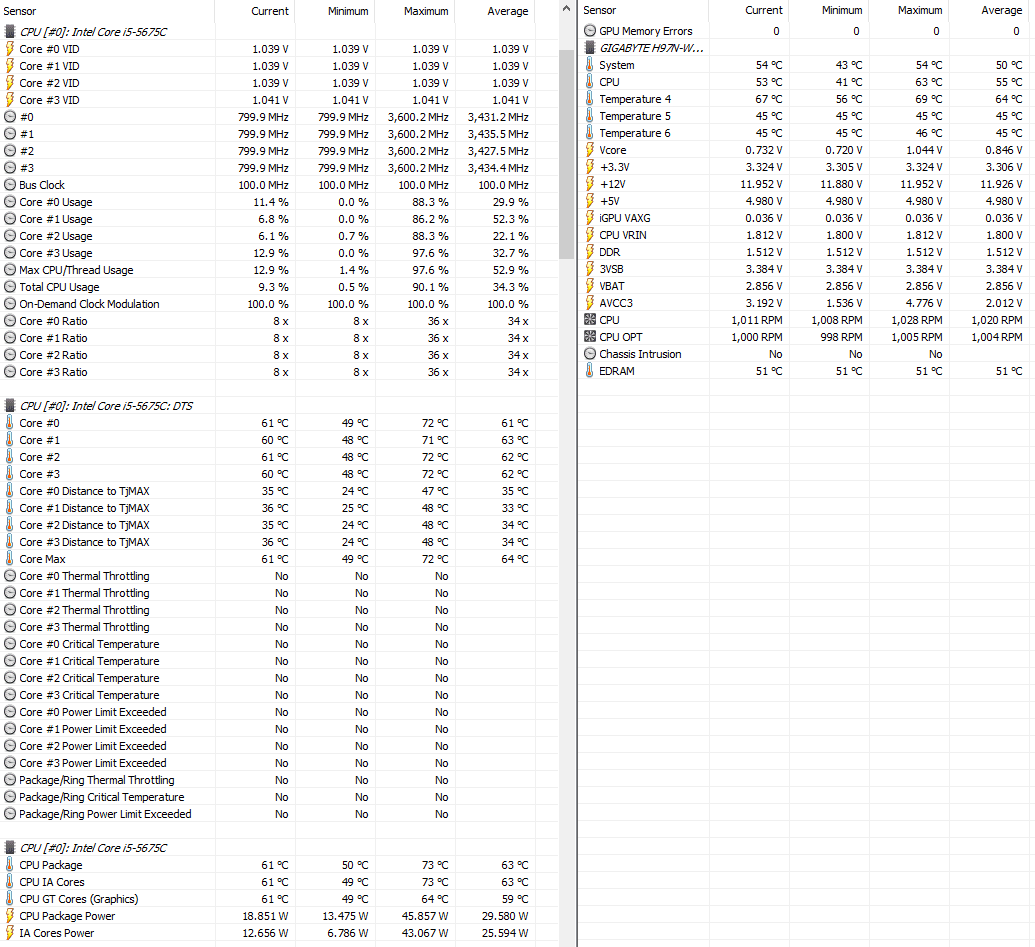Select the CPU VRIN row

(x=806, y=235)
